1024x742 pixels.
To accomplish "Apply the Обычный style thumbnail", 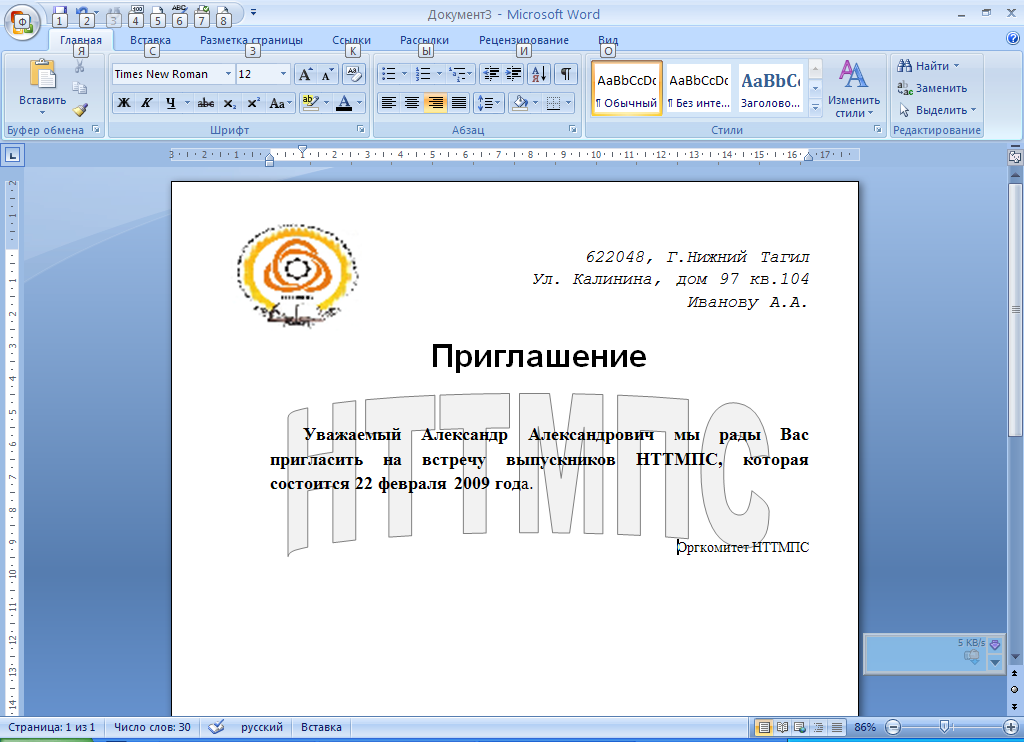I will [x=627, y=88].
